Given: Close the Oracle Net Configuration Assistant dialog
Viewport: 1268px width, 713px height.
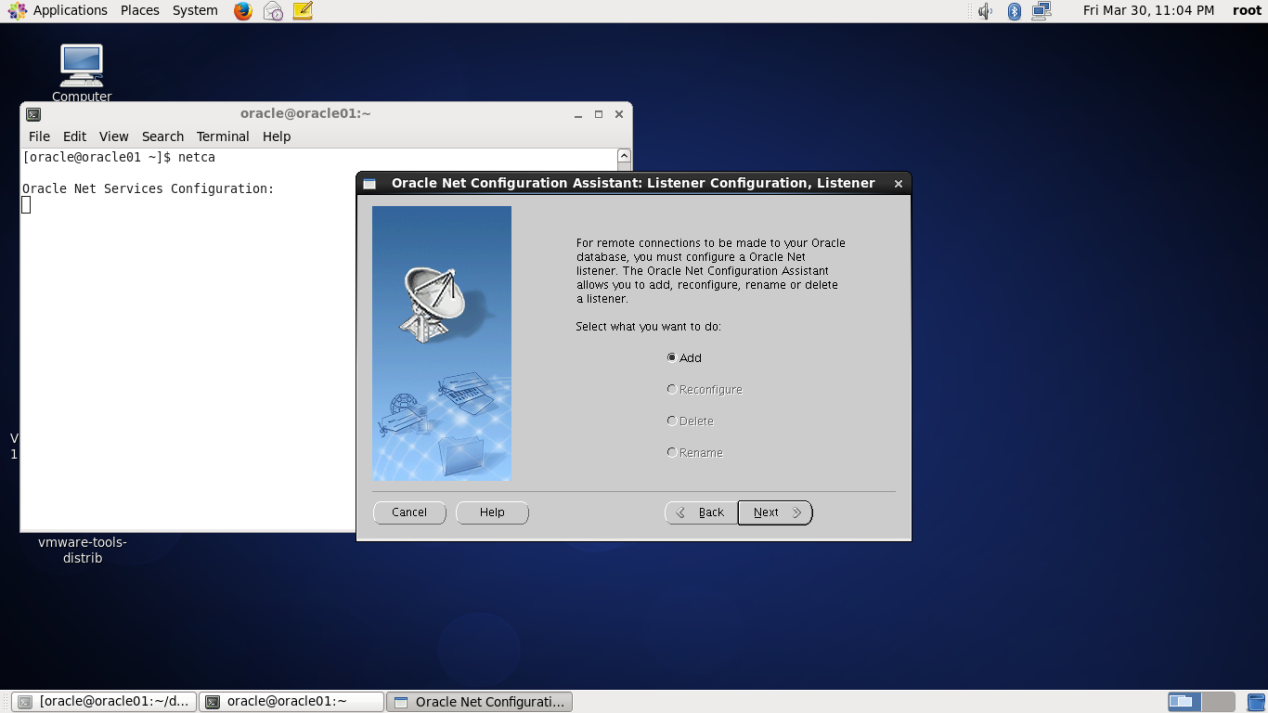Looking at the screenshot, I should (x=898, y=184).
